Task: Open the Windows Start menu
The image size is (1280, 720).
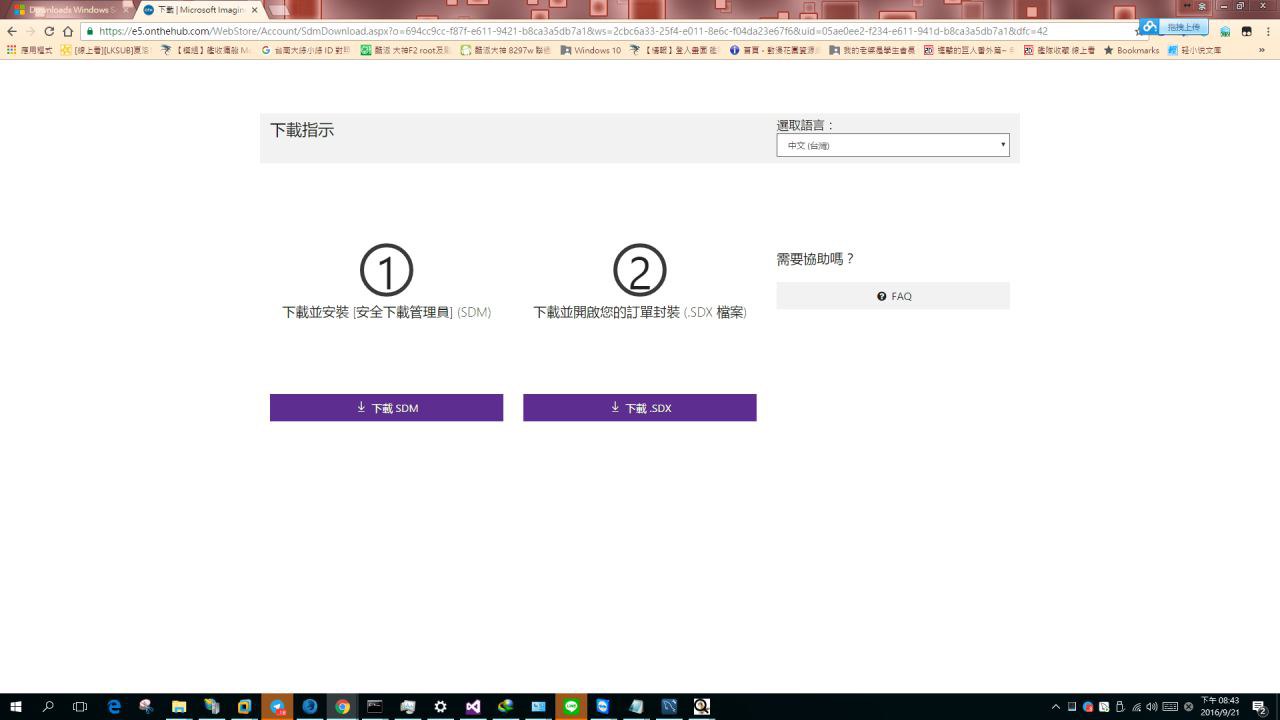Action: tap(16, 707)
